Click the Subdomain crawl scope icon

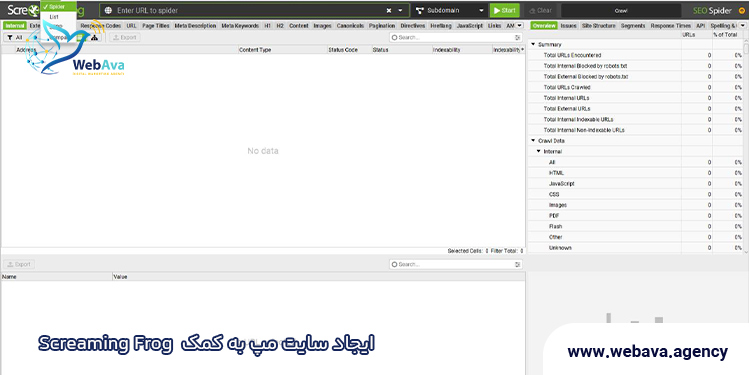coord(420,11)
